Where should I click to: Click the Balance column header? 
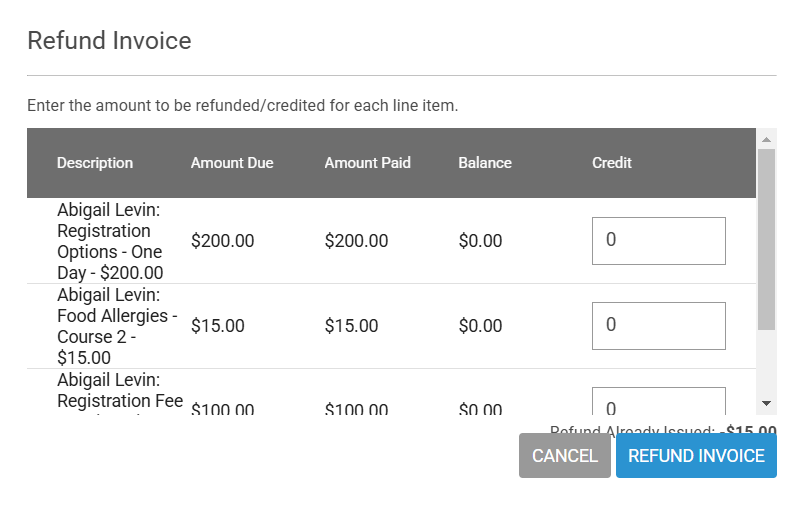(485, 163)
